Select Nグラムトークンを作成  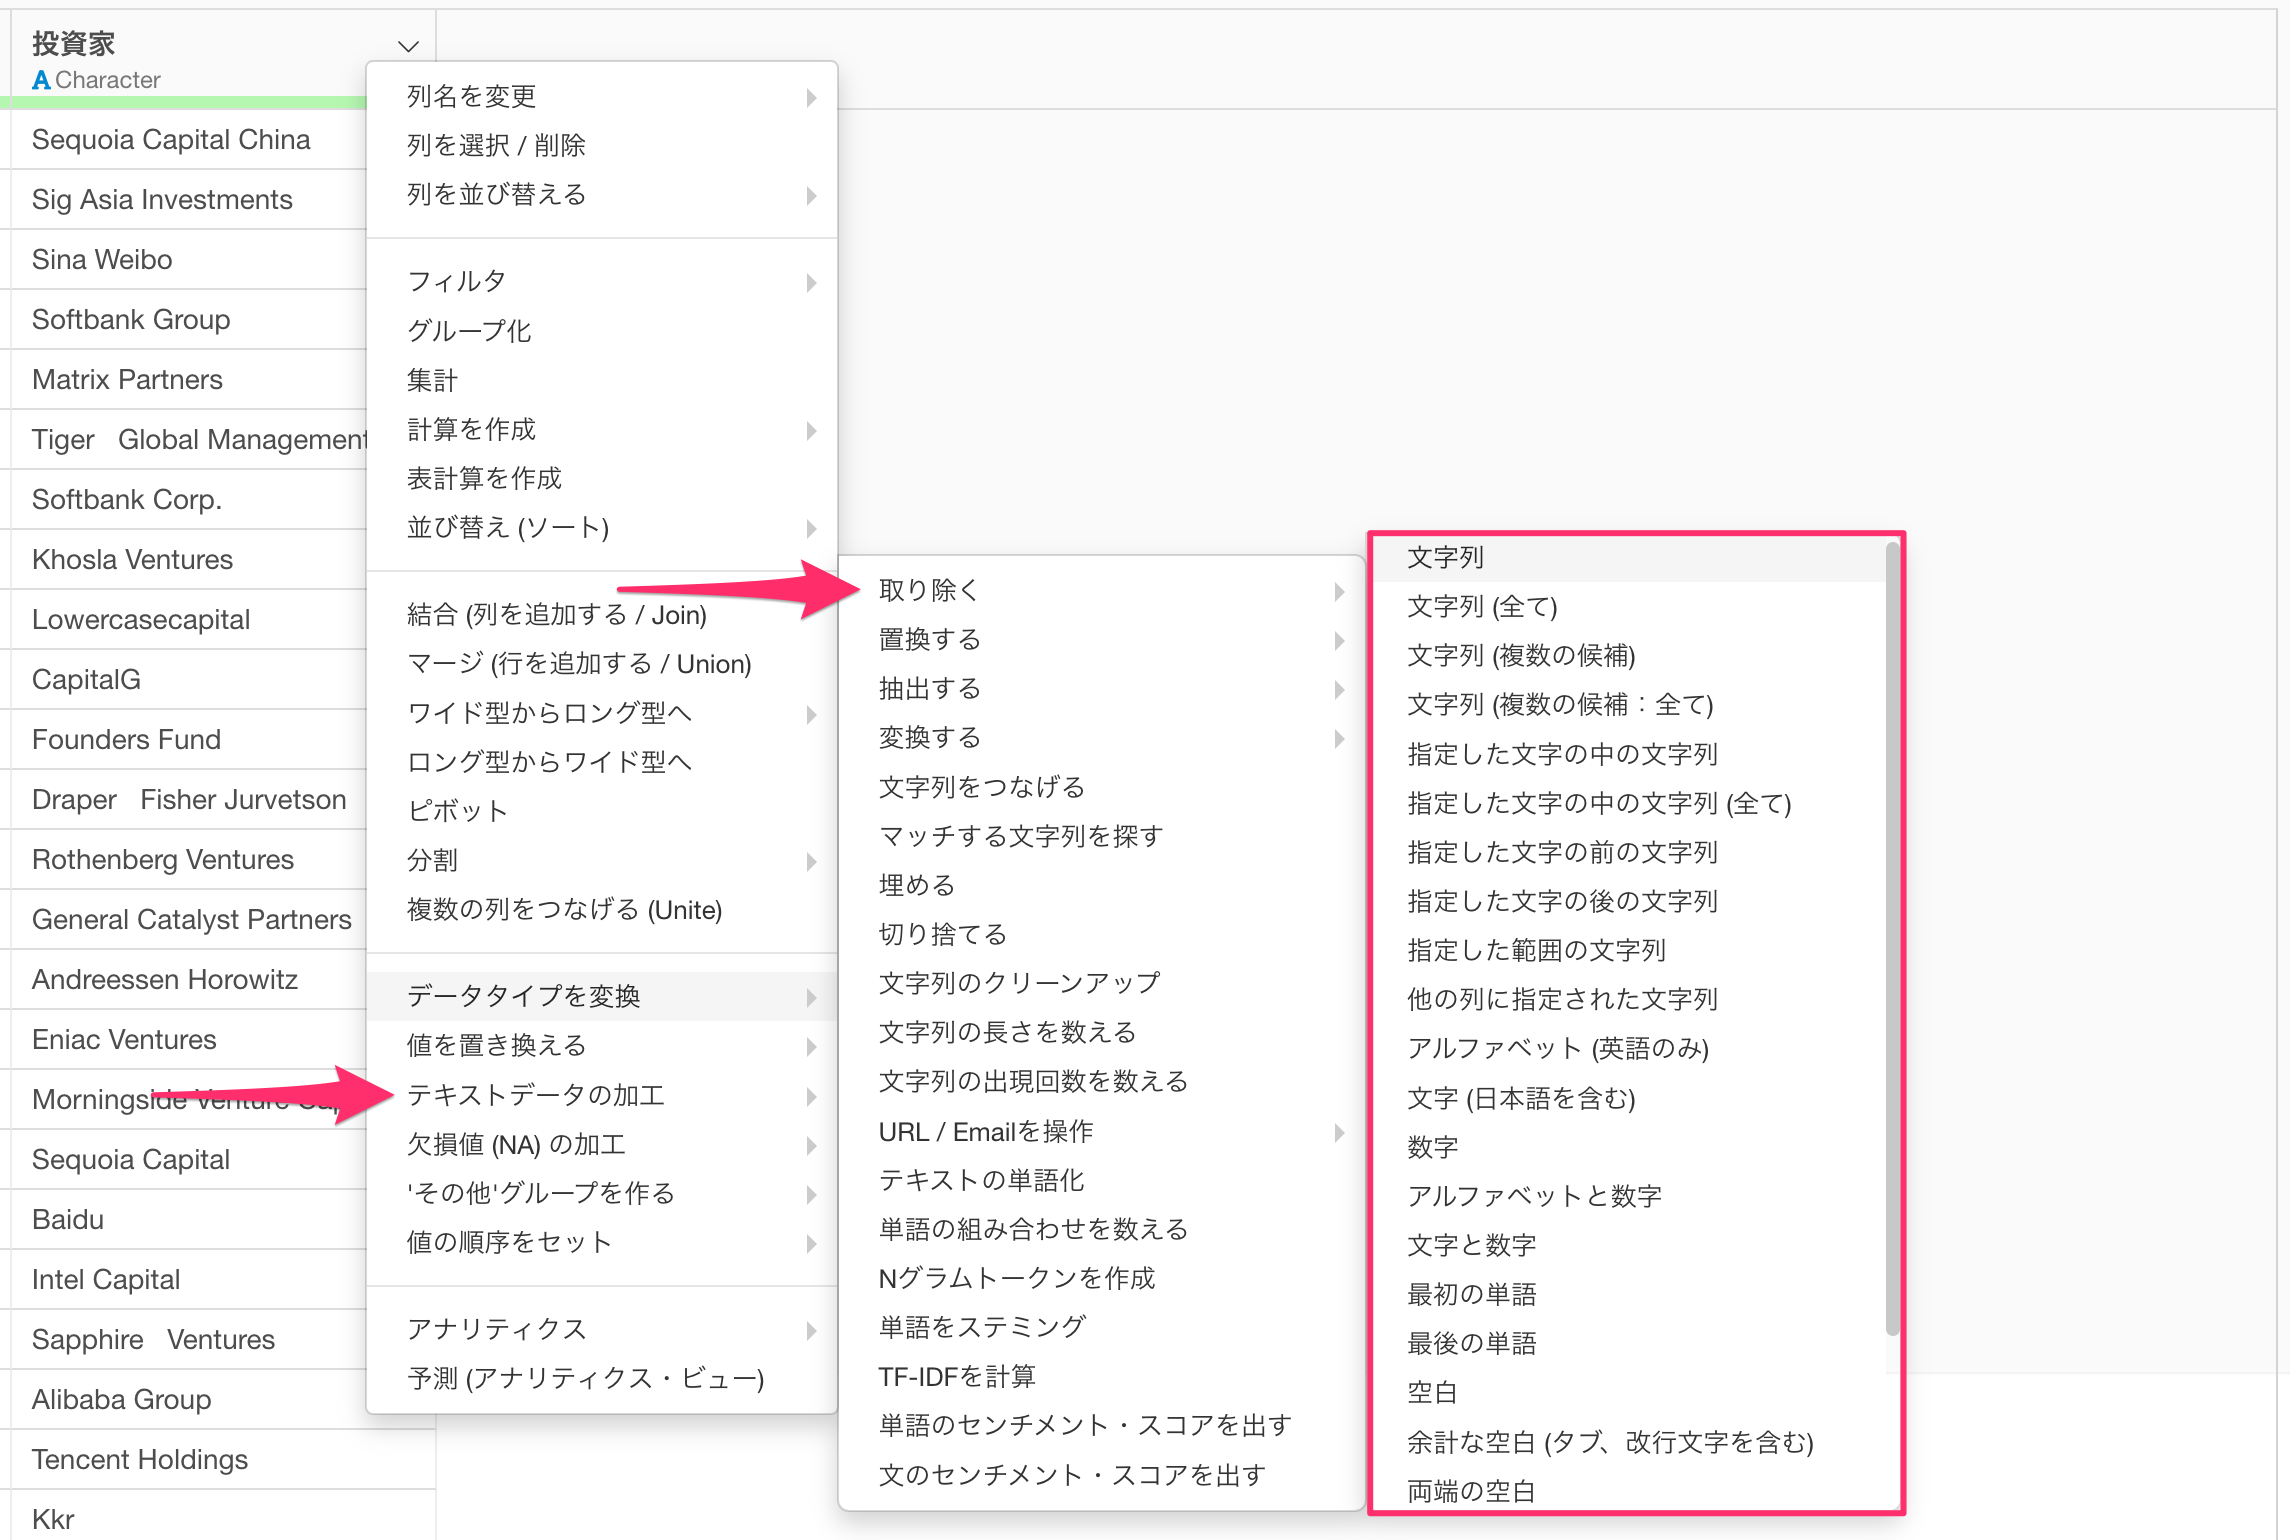pos(1102,1278)
